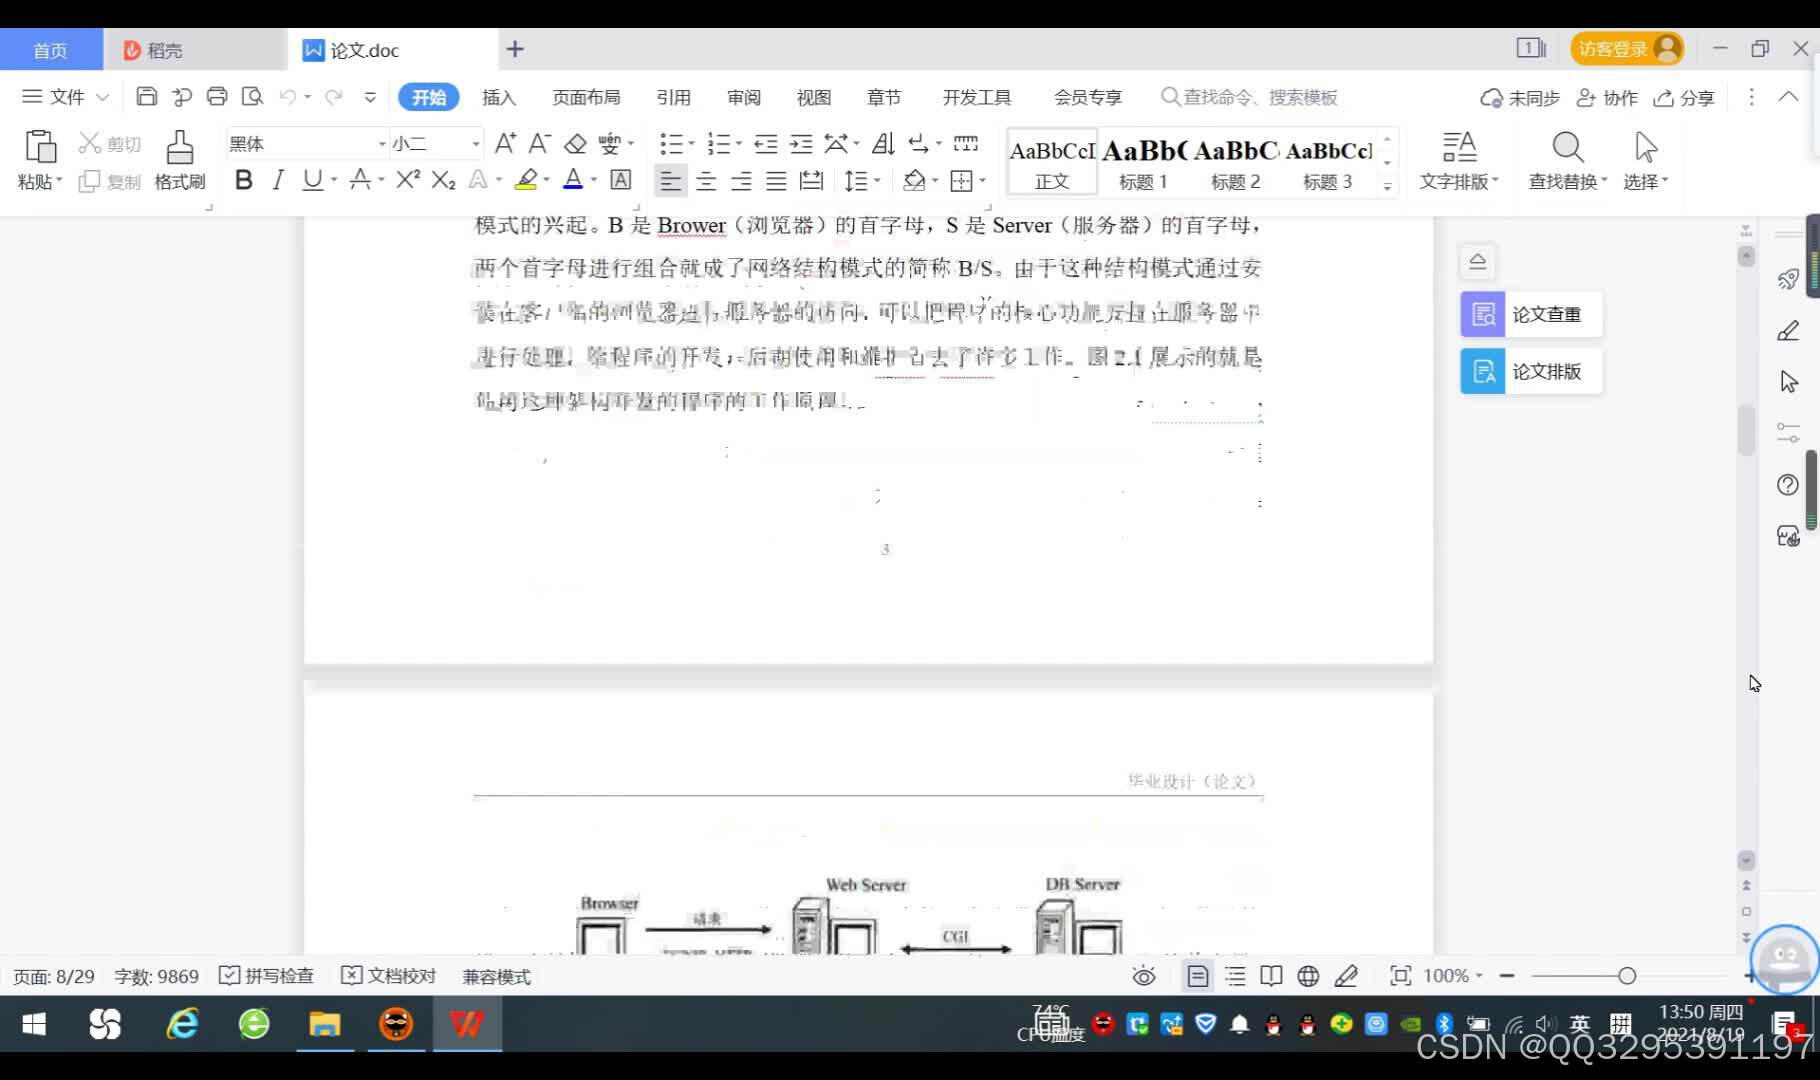Screen dimensions: 1820x1080
Task: Click the rocket icon in right sidebar
Action: (1788, 279)
